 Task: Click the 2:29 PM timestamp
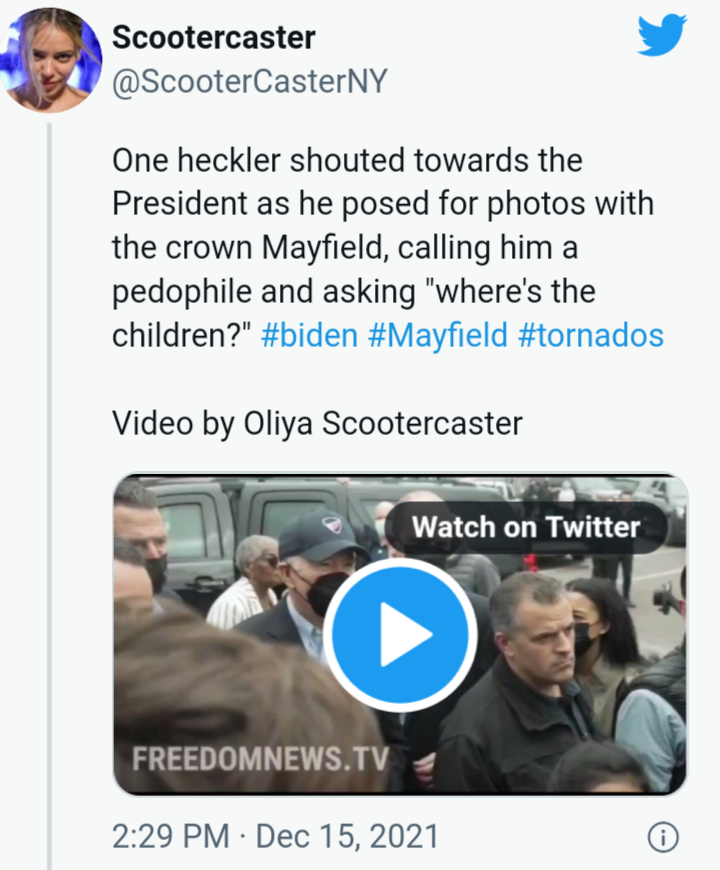click(171, 836)
